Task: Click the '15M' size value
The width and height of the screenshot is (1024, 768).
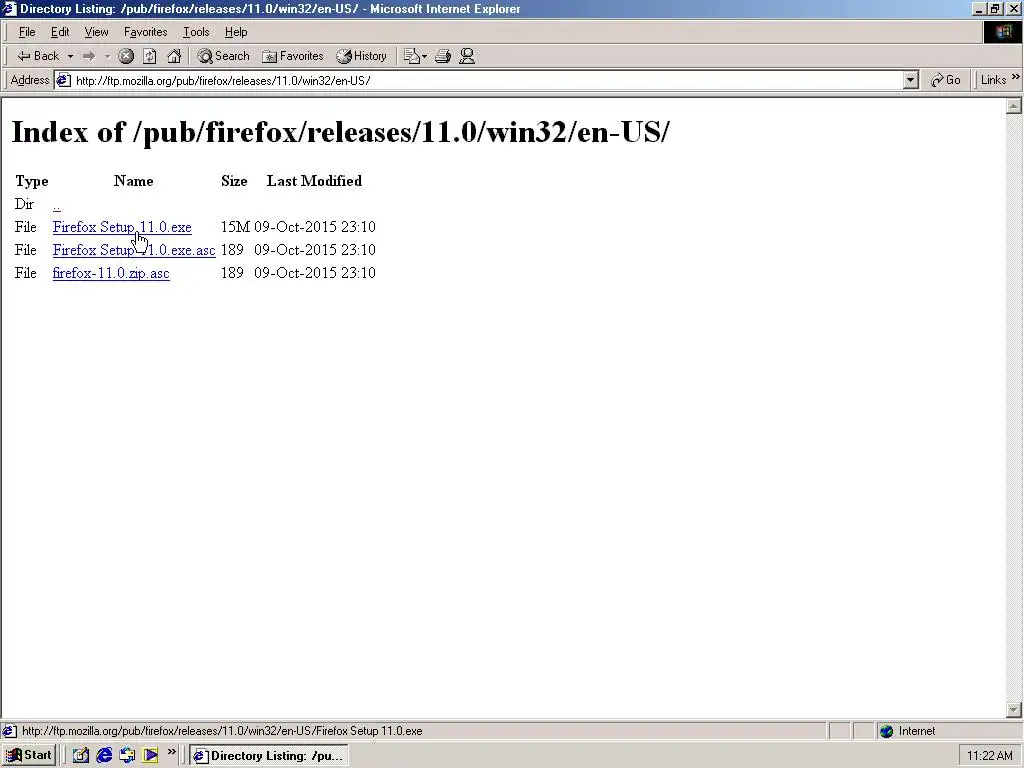Action: click(235, 227)
